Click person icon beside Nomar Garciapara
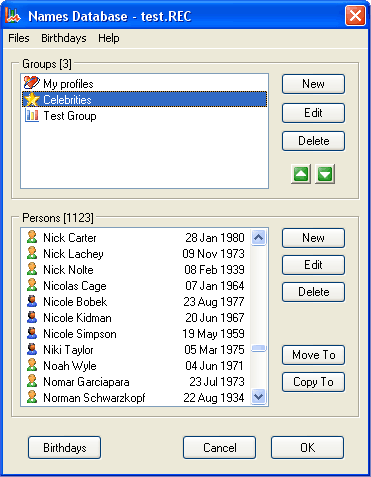The height and width of the screenshot is (477, 371). coord(32,381)
